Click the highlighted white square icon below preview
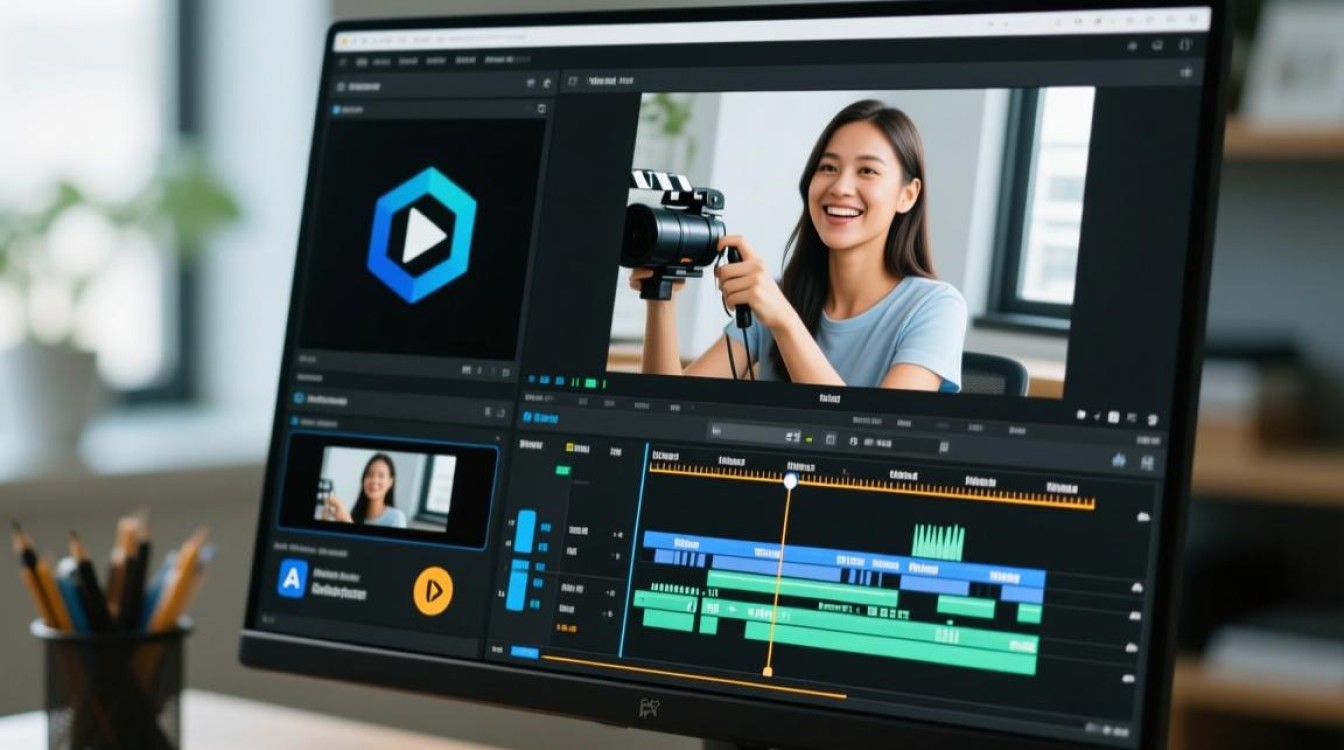The height and width of the screenshot is (750, 1344). (1112, 415)
